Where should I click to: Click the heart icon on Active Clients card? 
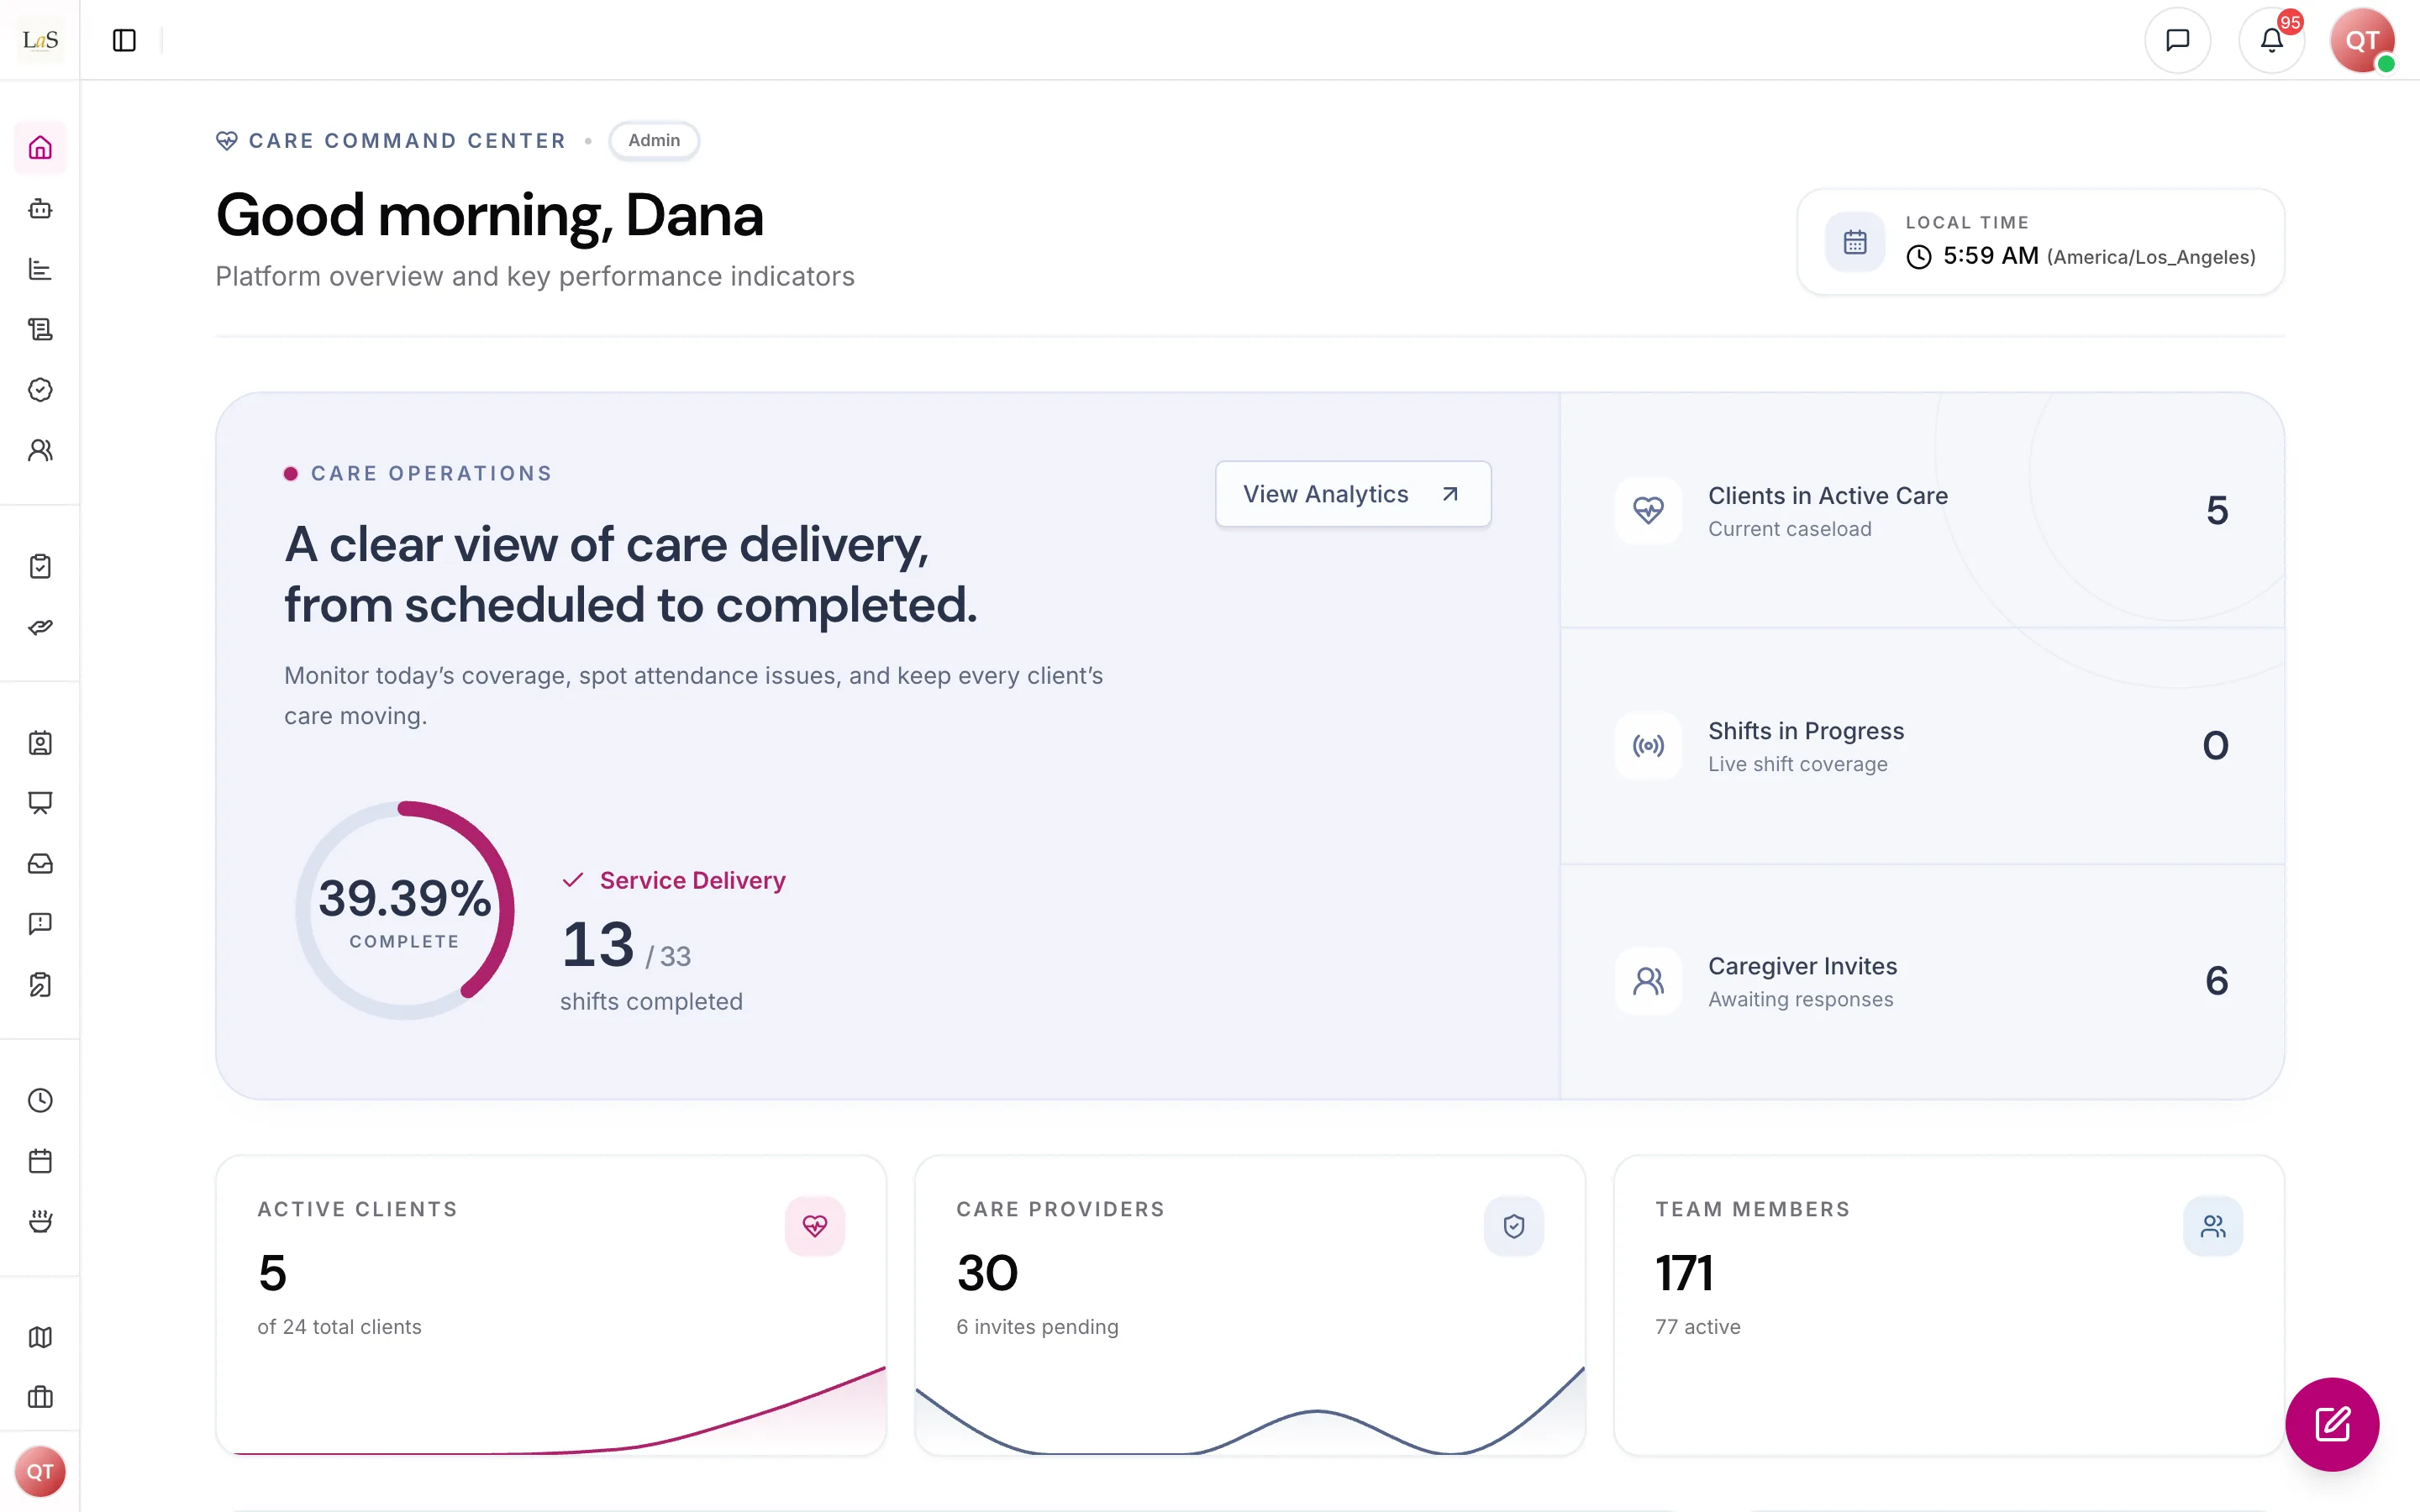tap(815, 1226)
